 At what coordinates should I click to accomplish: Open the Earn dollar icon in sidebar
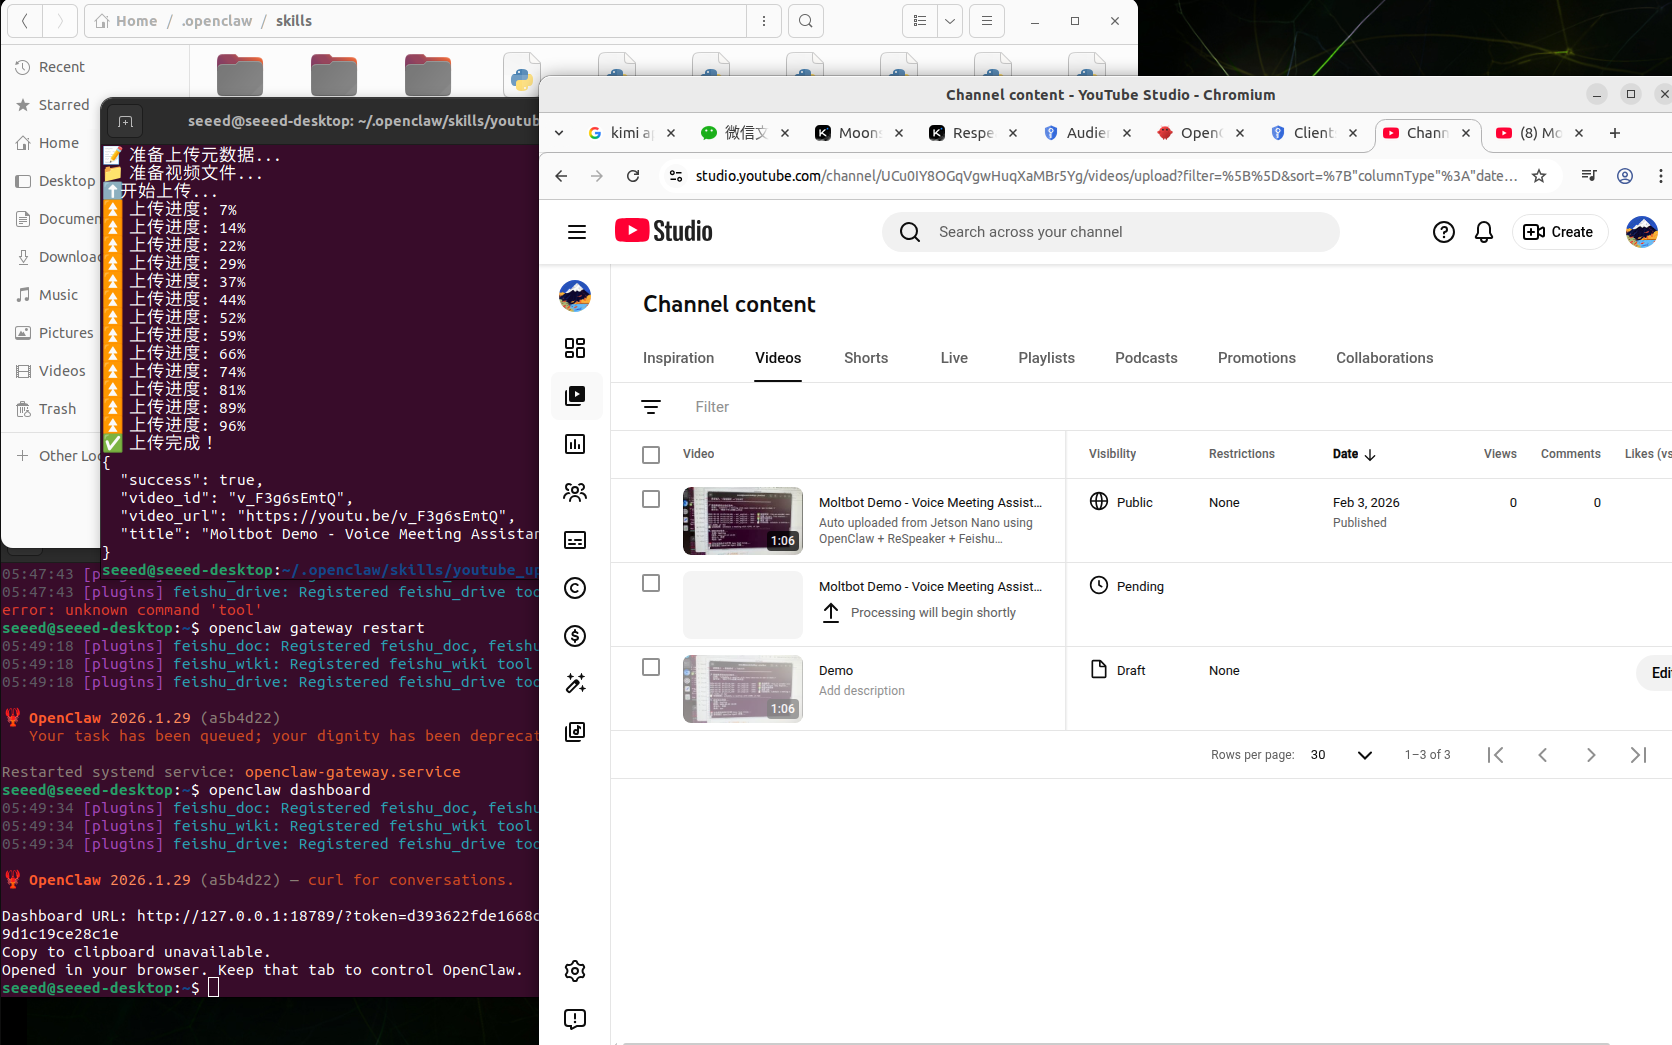click(x=575, y=636)
